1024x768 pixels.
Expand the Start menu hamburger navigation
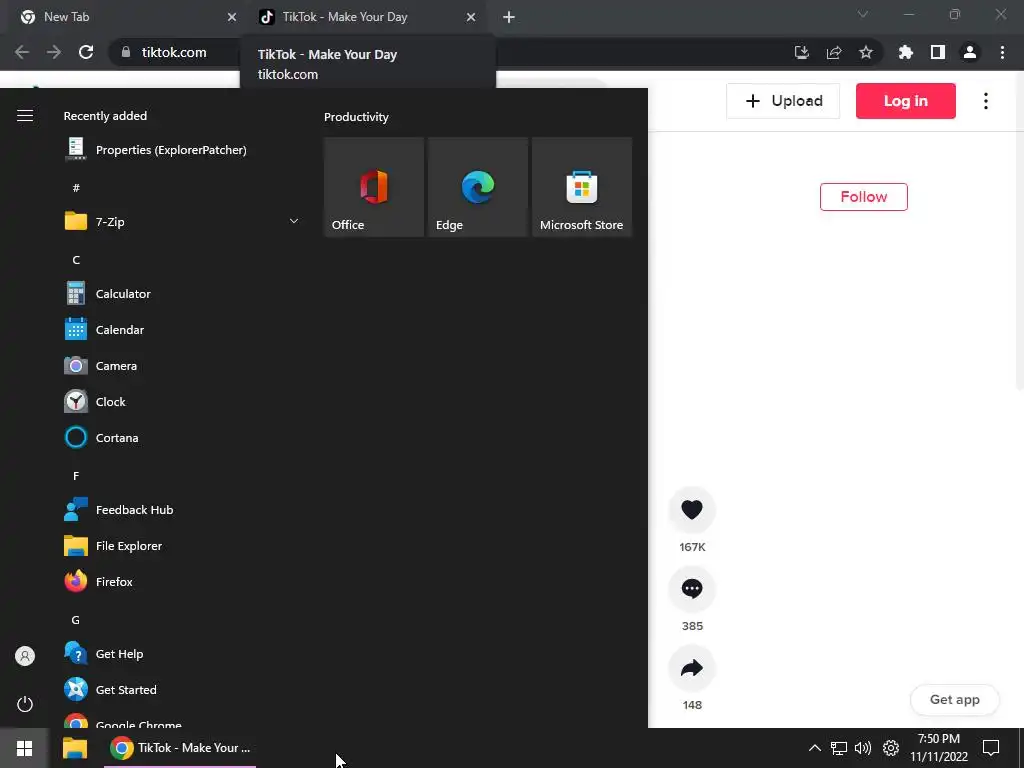coord(25,116)
